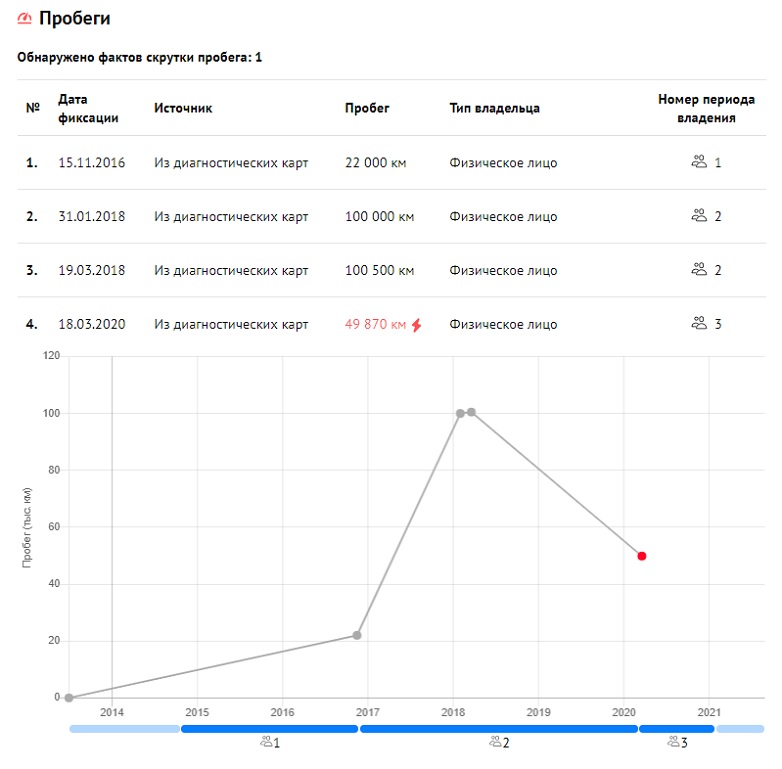This screenshot has width=782, height=769.
Task: Click the third ownership period blue bar
Action: pos(677,729)
